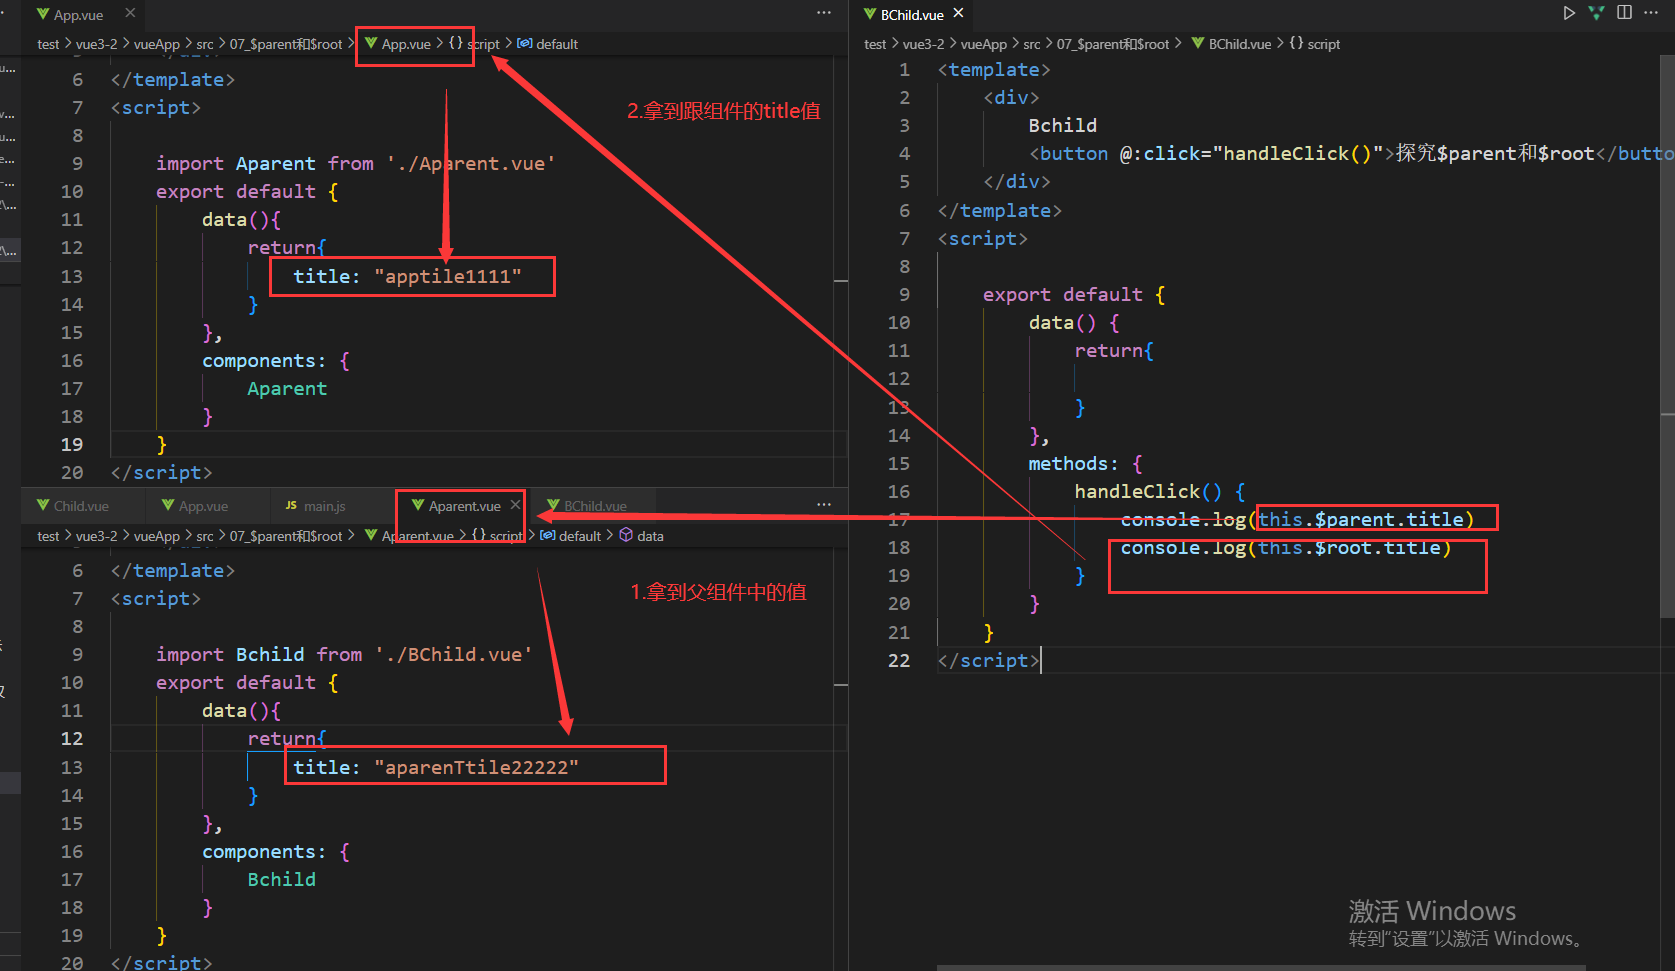Open the main.js tab
1675x971 pixels.
(325, 506)
